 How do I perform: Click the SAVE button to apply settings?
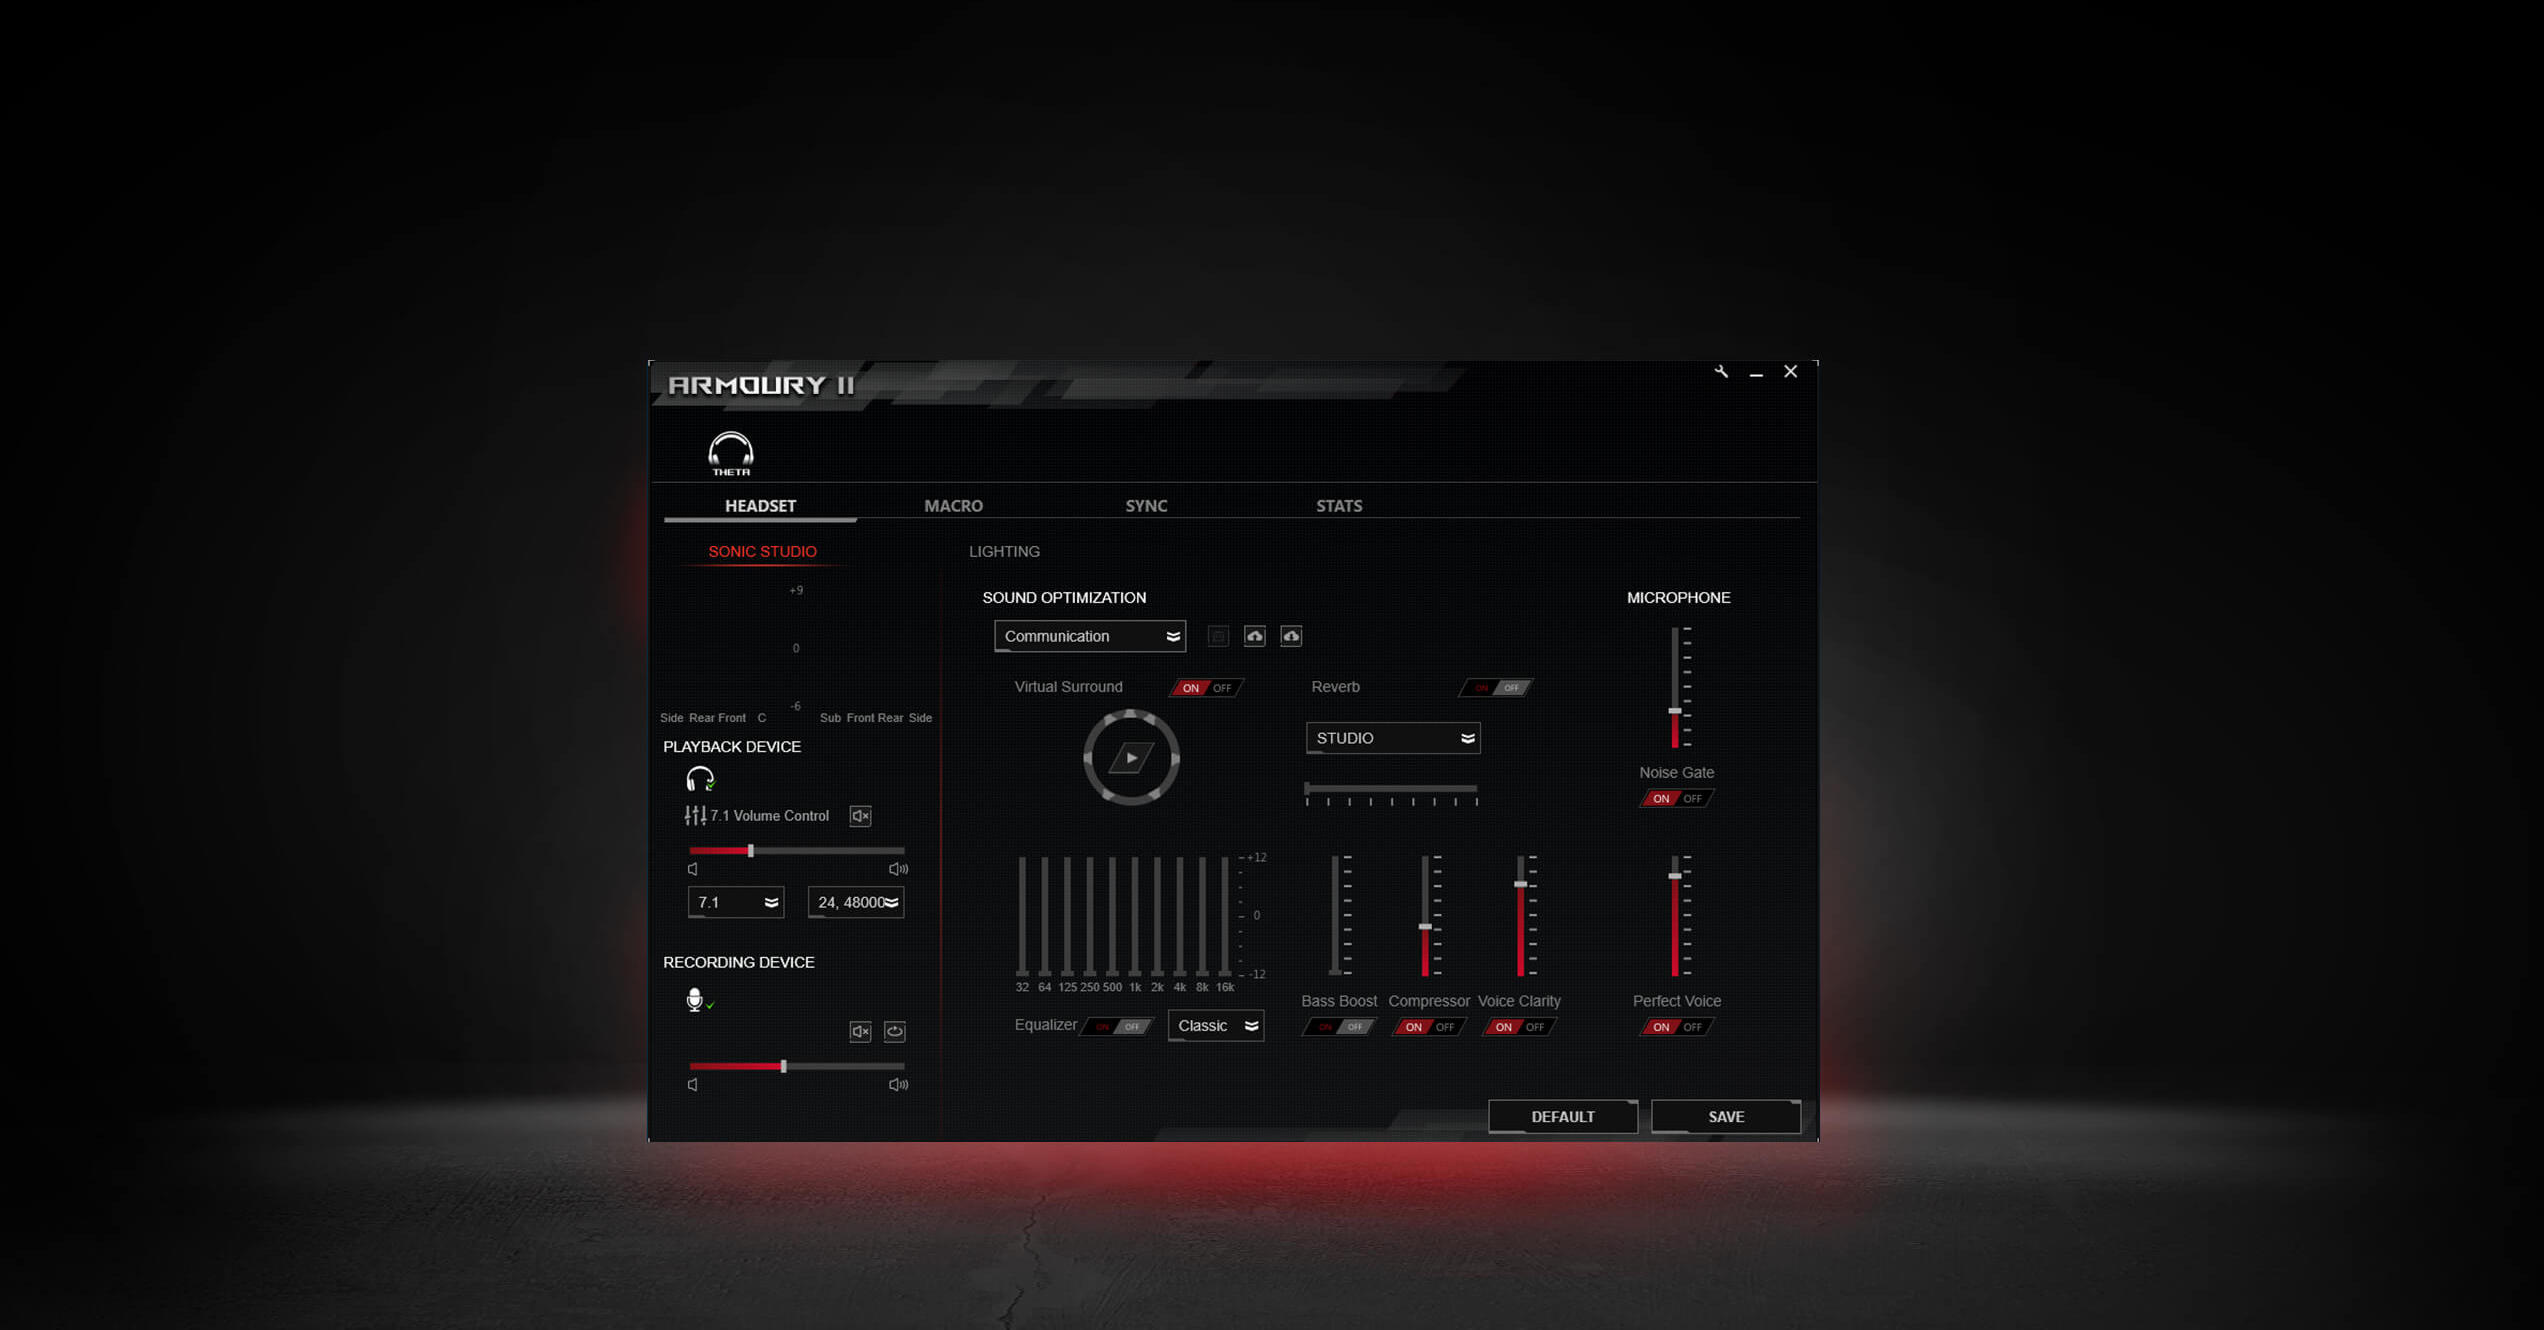click(x=1726, y=1115)
